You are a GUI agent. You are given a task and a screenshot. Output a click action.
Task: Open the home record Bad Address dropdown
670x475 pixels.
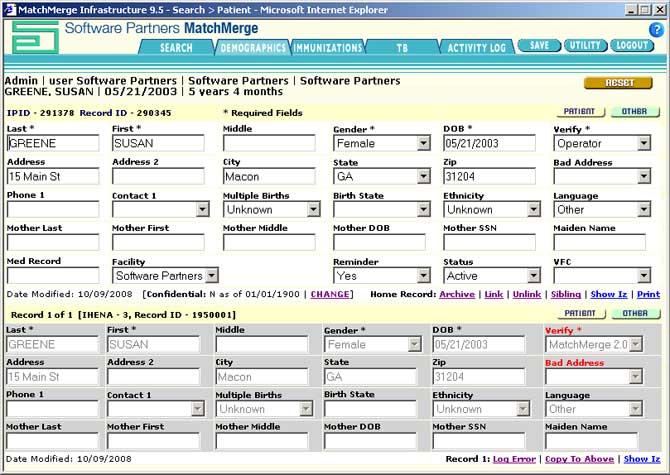click(644, 176)
